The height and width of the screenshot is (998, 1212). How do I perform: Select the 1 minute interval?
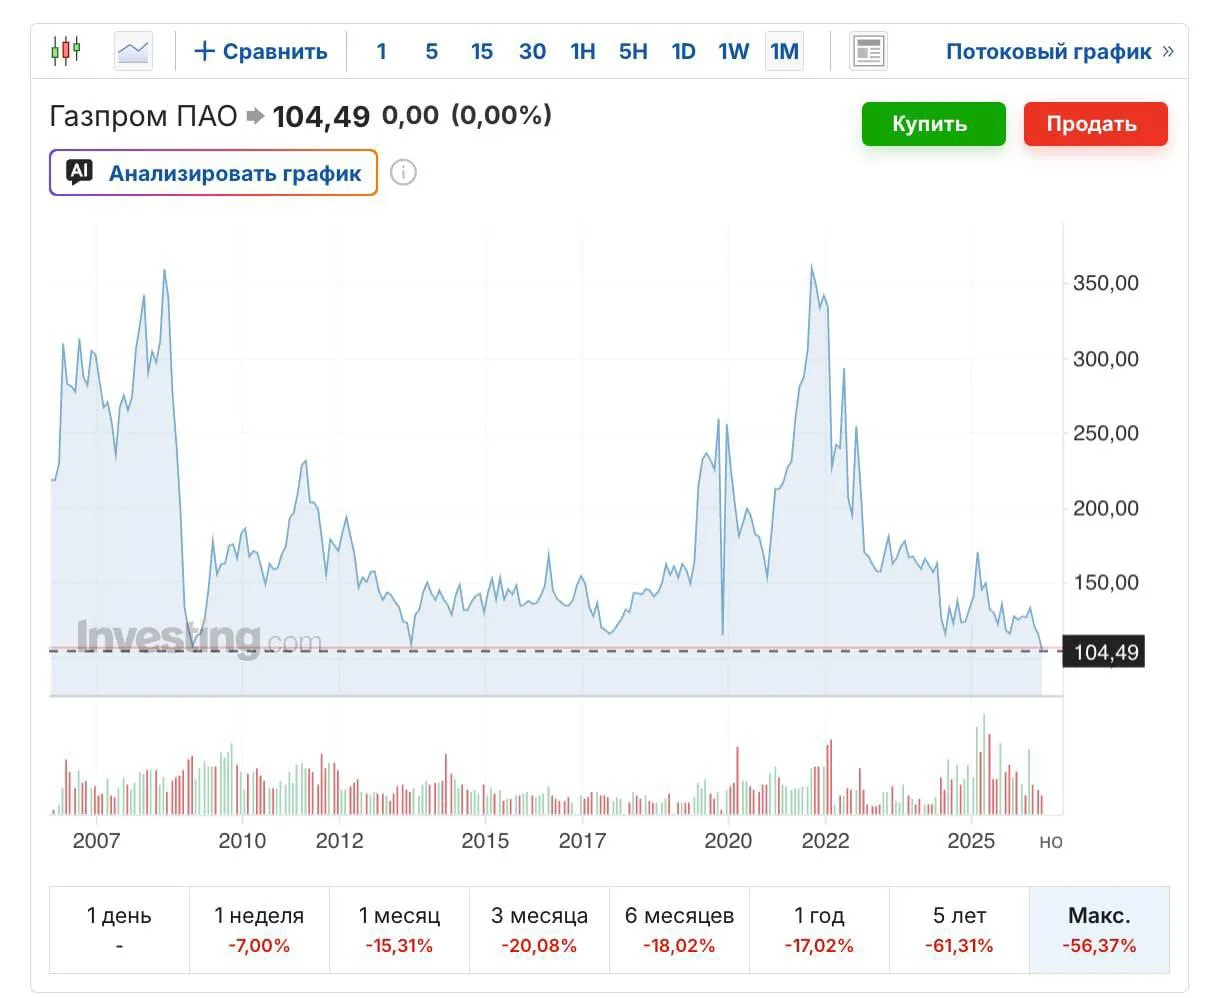(381, 51)
